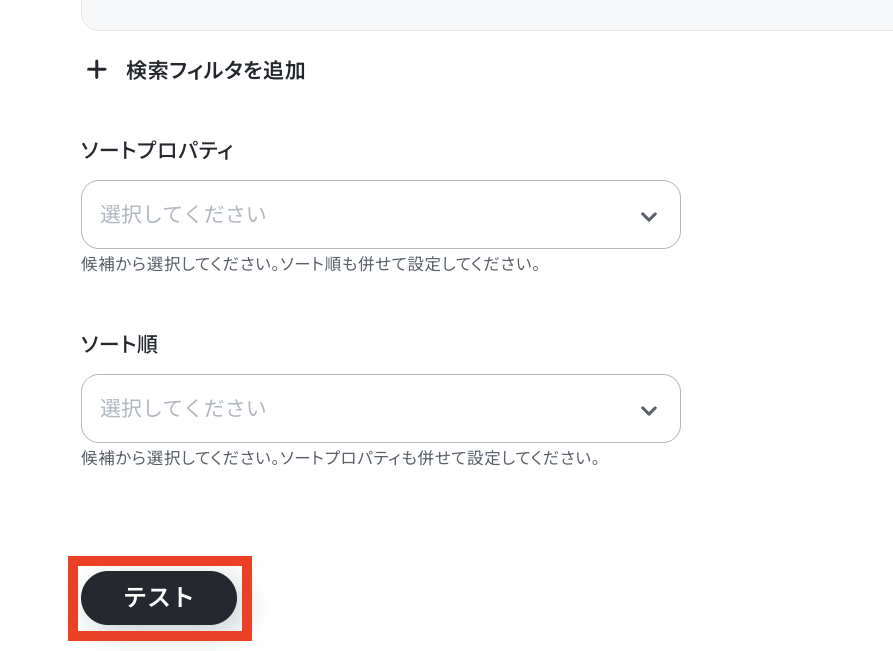
Task: Select the 選択してください placeholder under ソートプロパティ
Action: pos(183,214)
